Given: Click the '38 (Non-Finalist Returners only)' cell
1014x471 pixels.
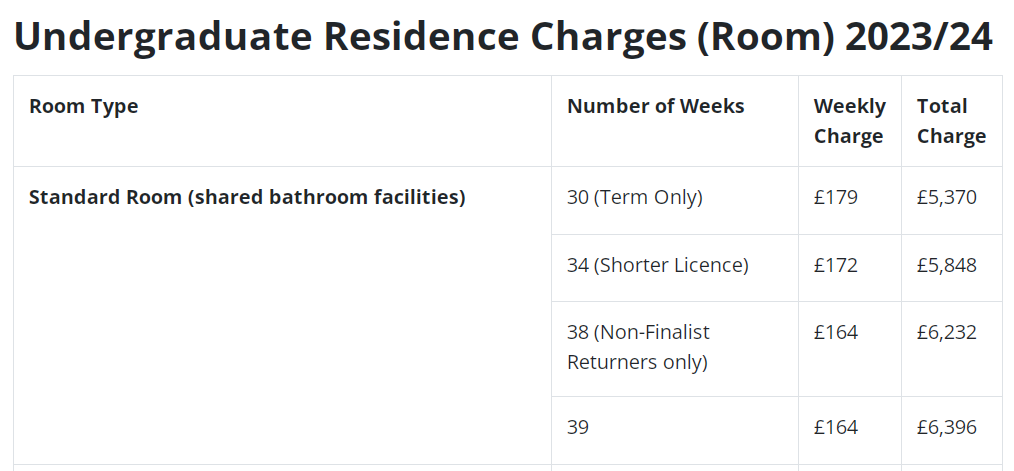Looking at the screenshot, I should [x=638, y=347].
